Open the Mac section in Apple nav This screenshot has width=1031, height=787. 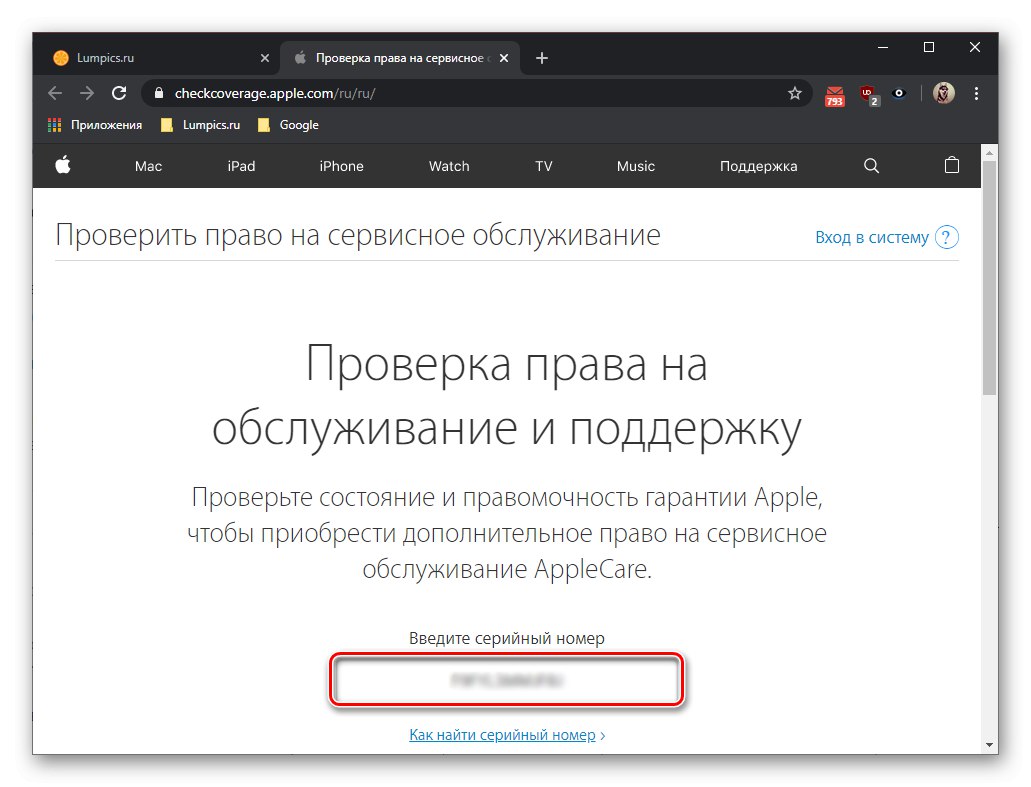click(148, 166)
